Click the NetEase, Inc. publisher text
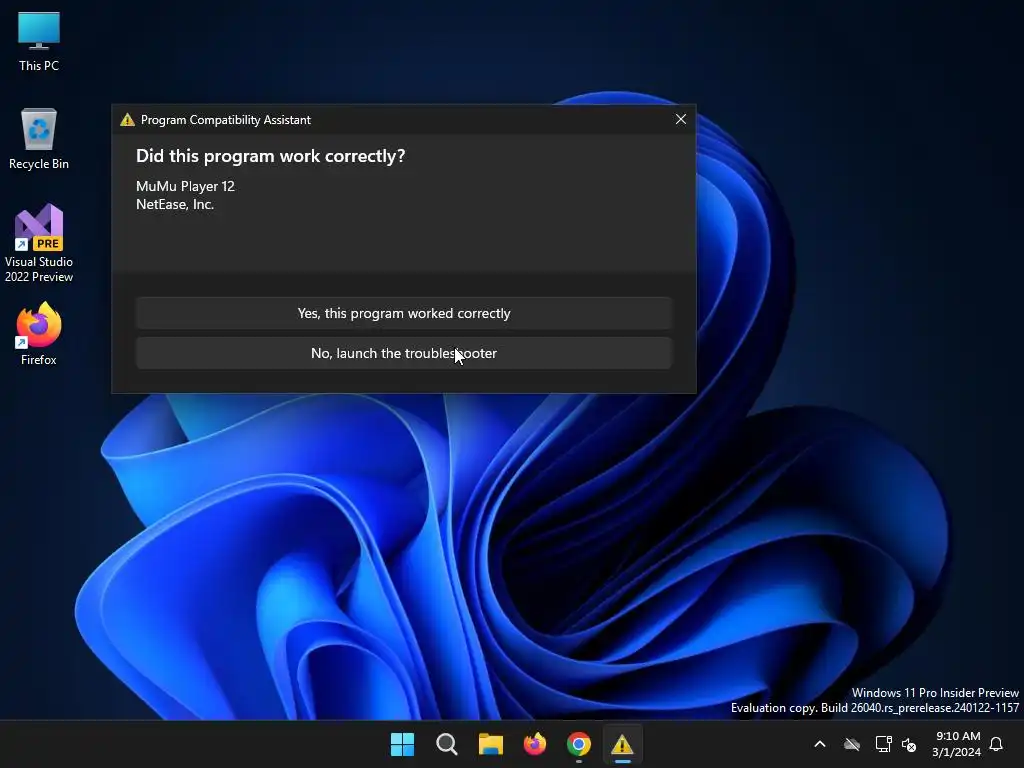Image resolution: width=1024 pixels, height=768 pixels. click(175, 204)
